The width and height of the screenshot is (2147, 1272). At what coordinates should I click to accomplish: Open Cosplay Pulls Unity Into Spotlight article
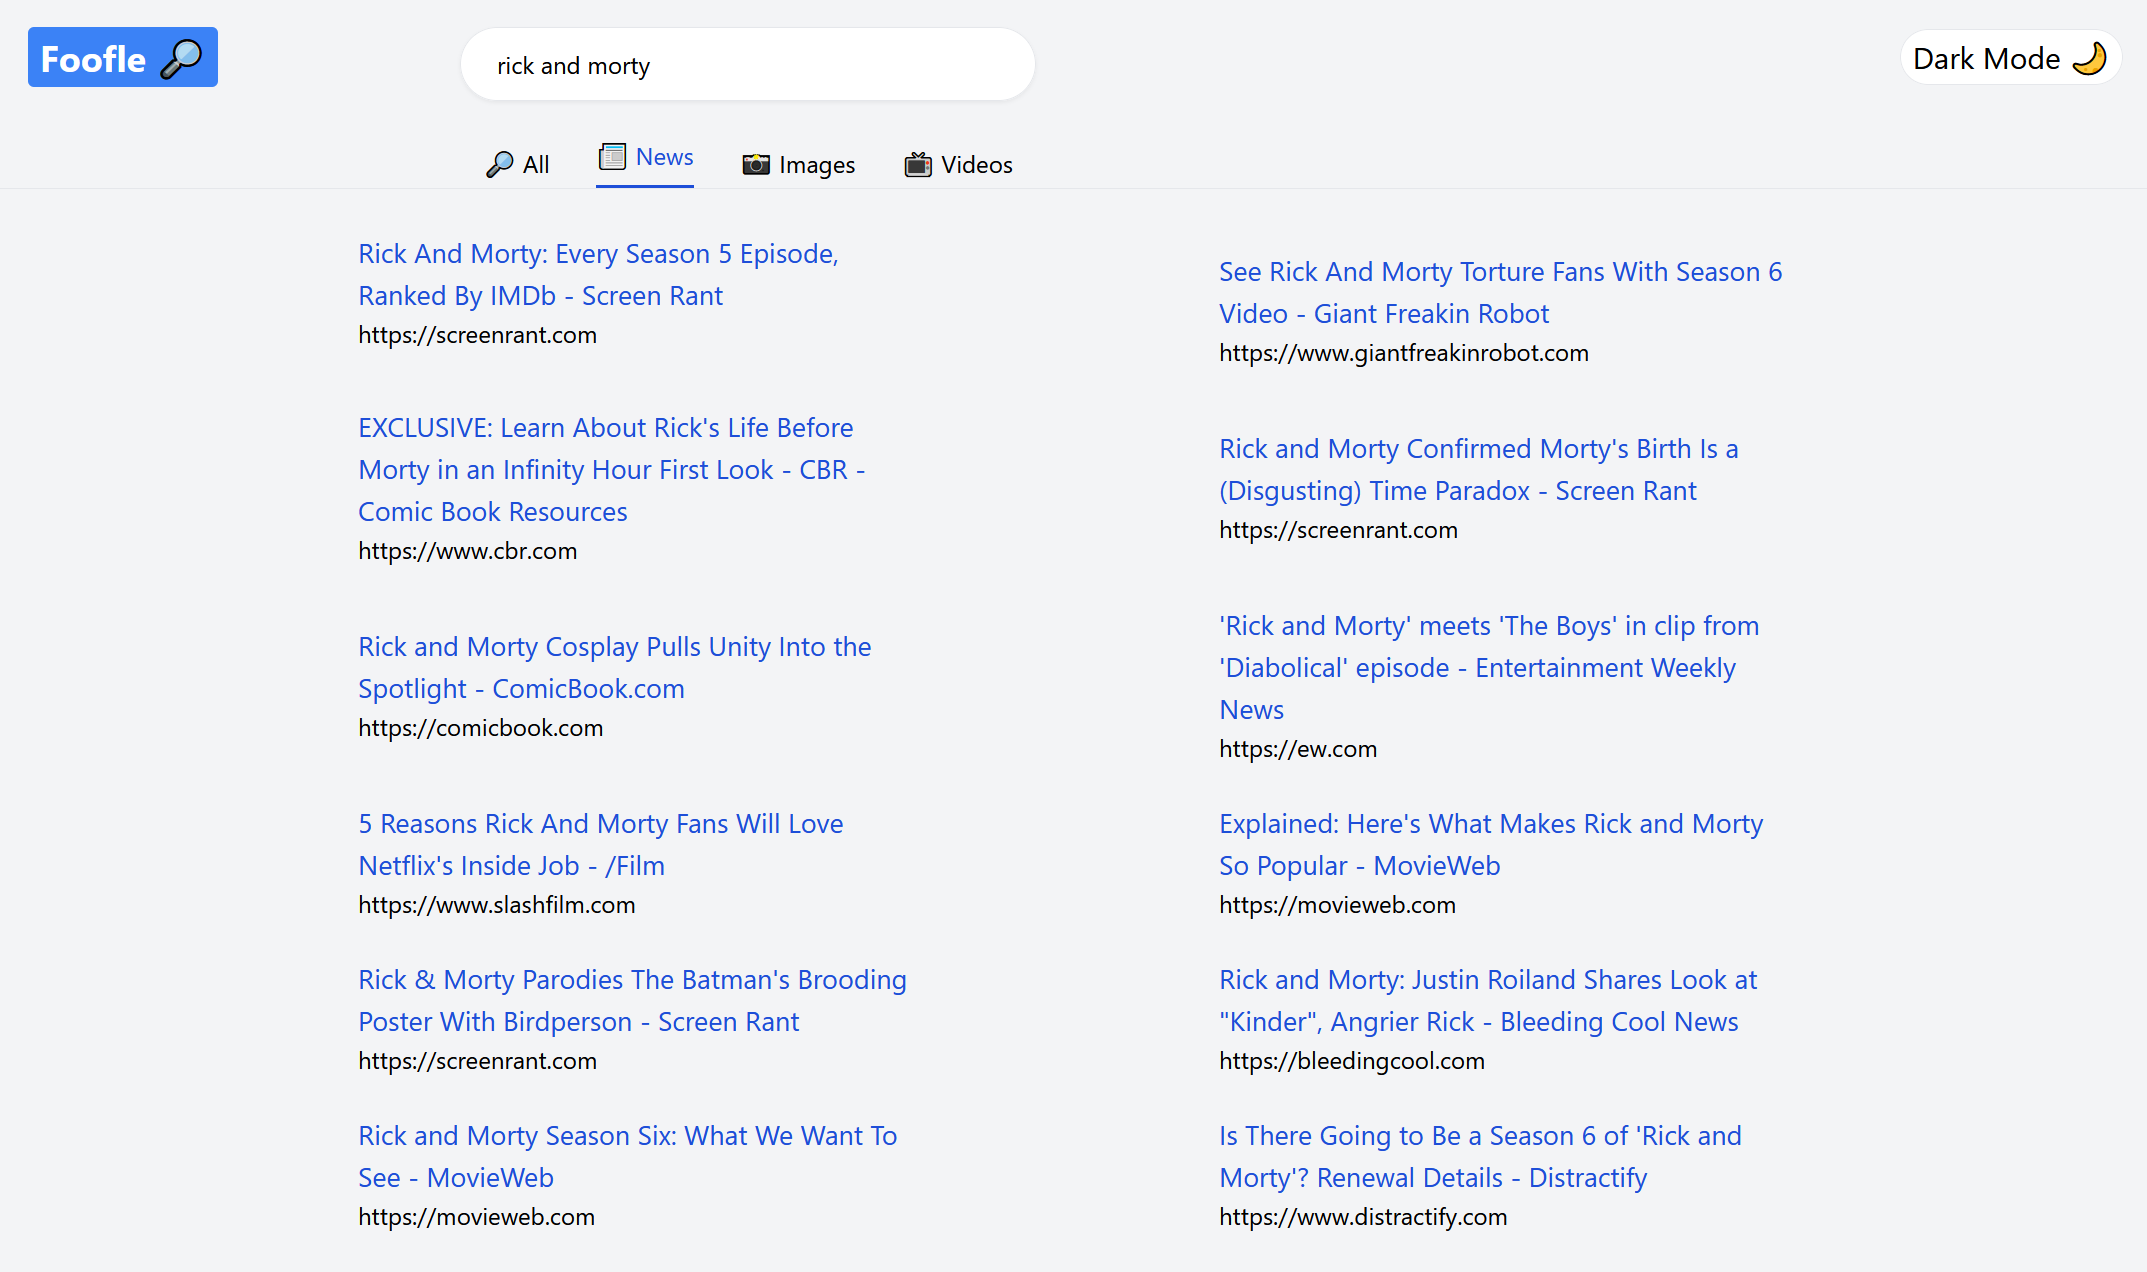coord(614,667)
